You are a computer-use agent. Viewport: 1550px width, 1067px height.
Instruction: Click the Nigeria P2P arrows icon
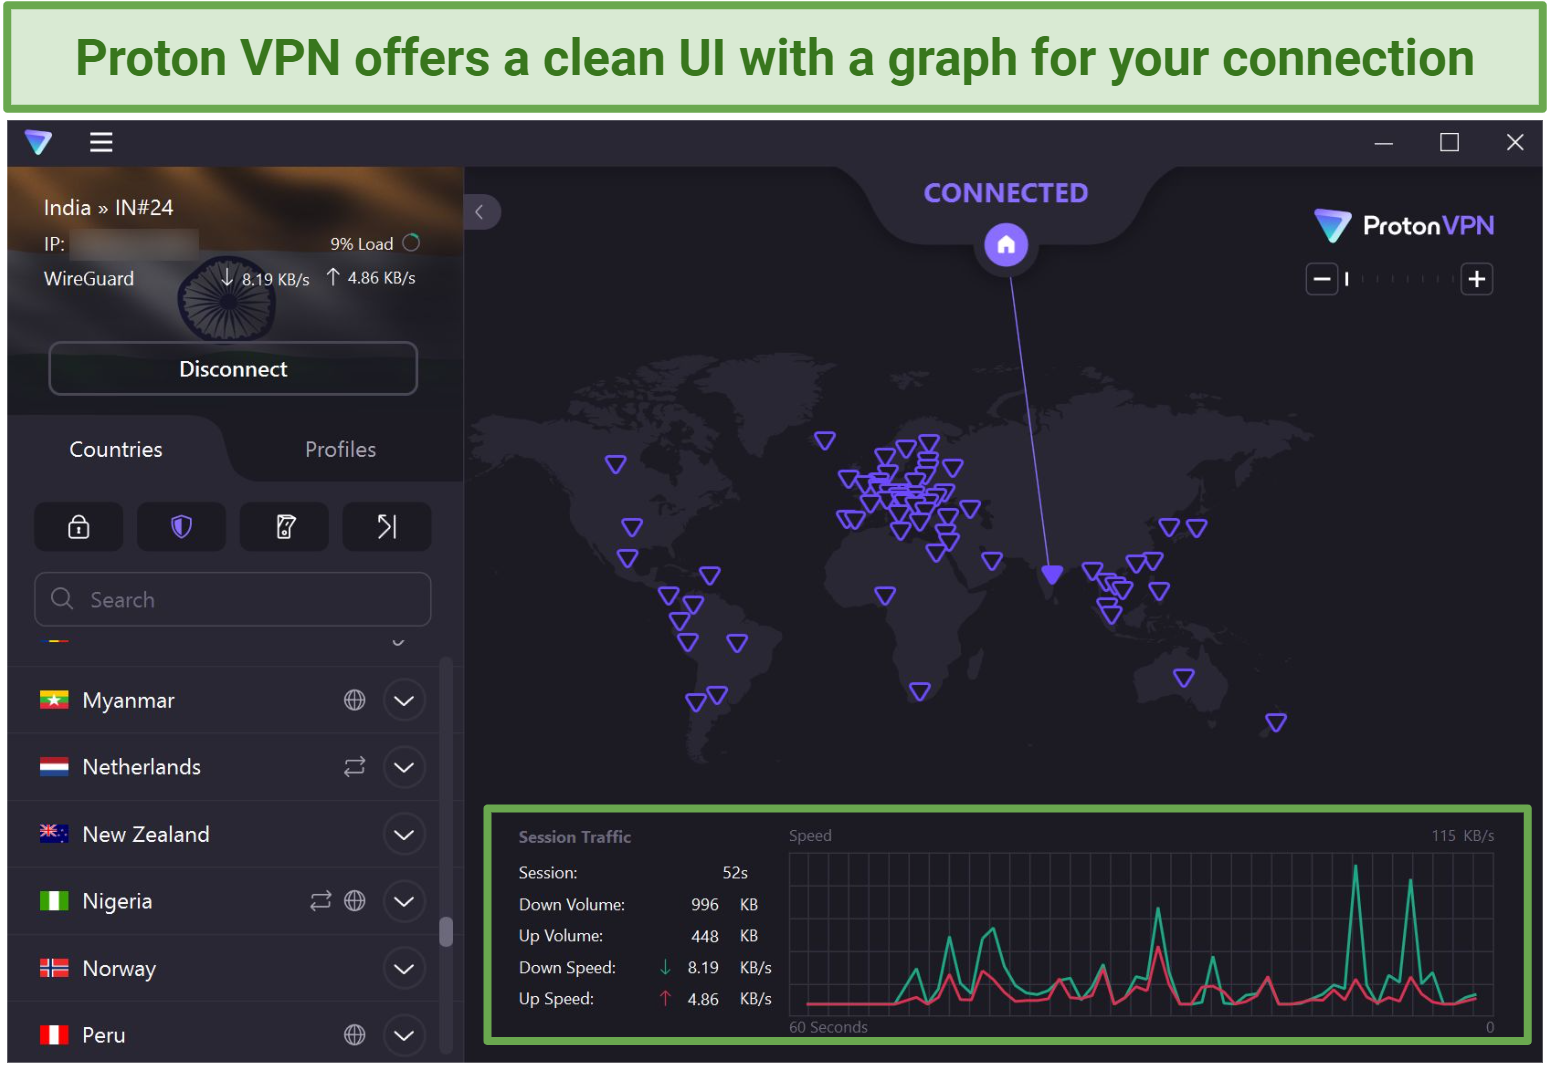click(320, 901)
